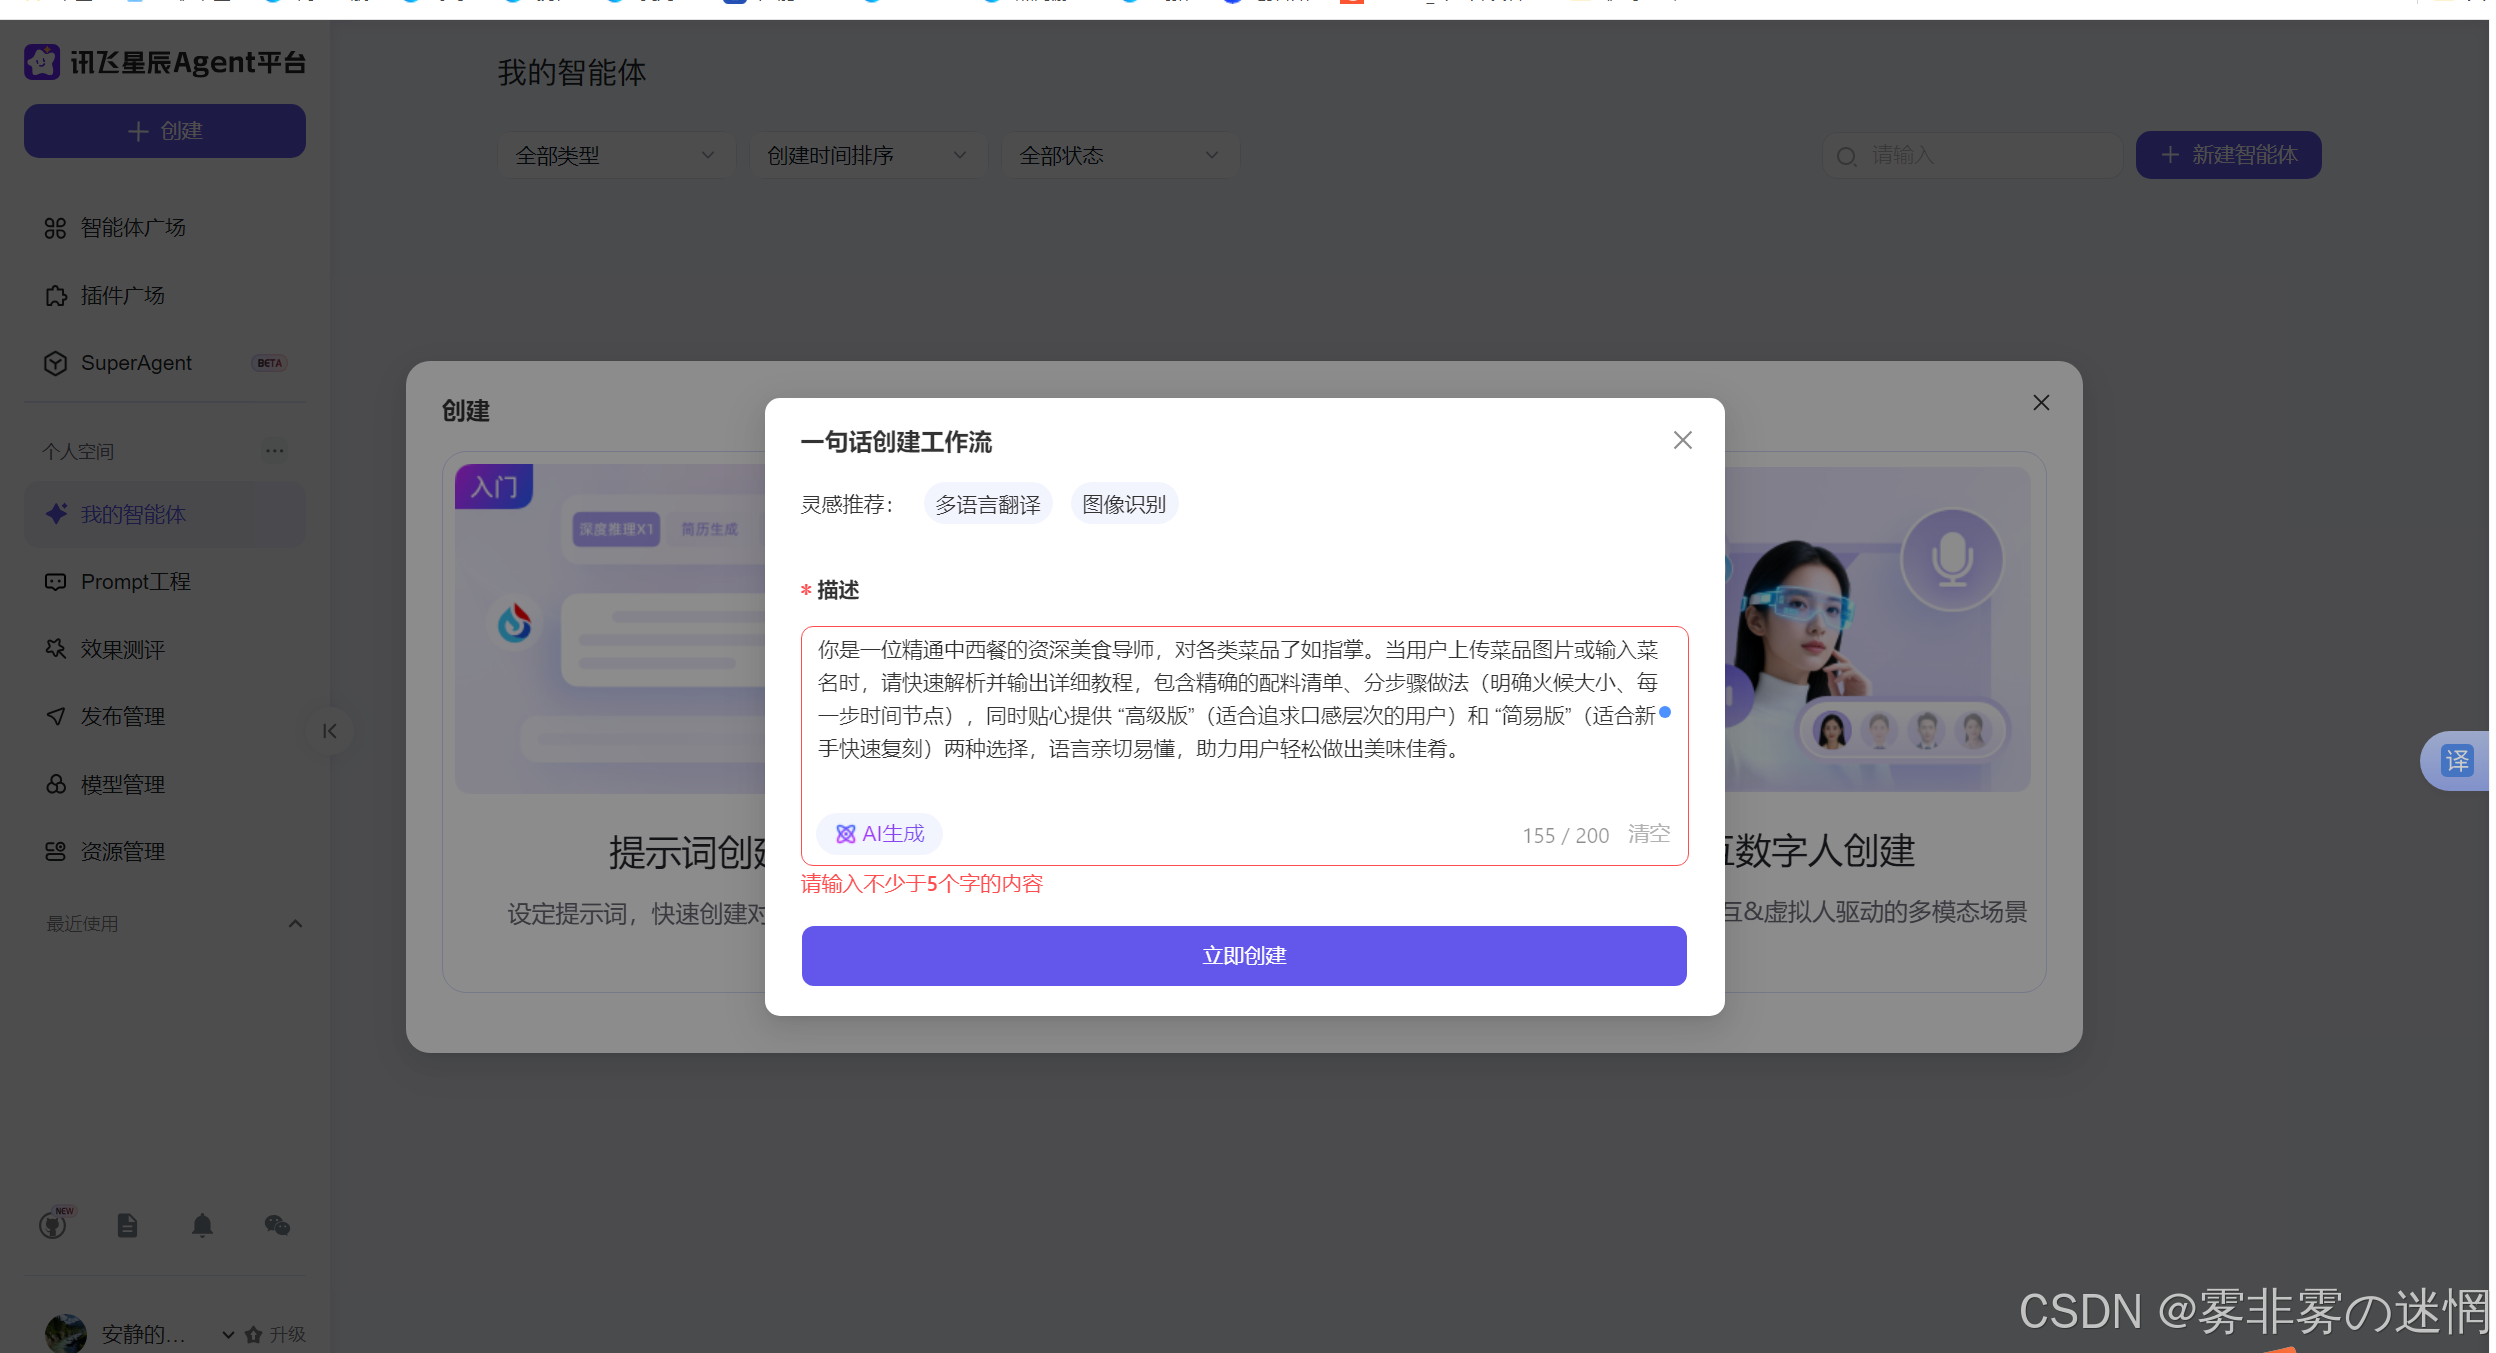Go to Prompt工程 menu item

click(x=135, y=582)
